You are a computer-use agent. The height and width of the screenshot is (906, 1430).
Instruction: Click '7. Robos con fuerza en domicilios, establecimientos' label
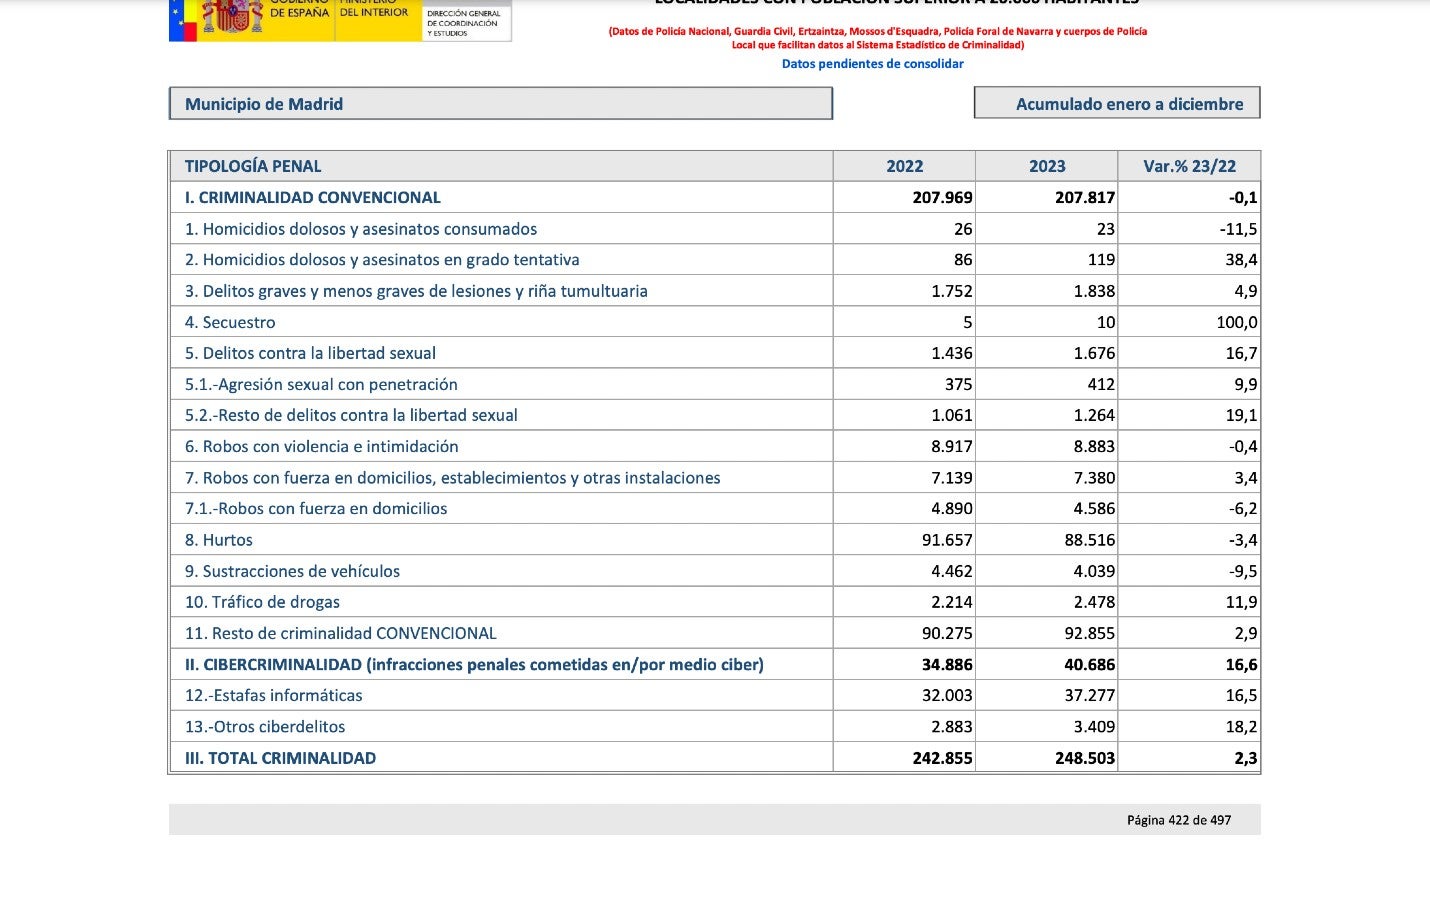pos(453,478)
